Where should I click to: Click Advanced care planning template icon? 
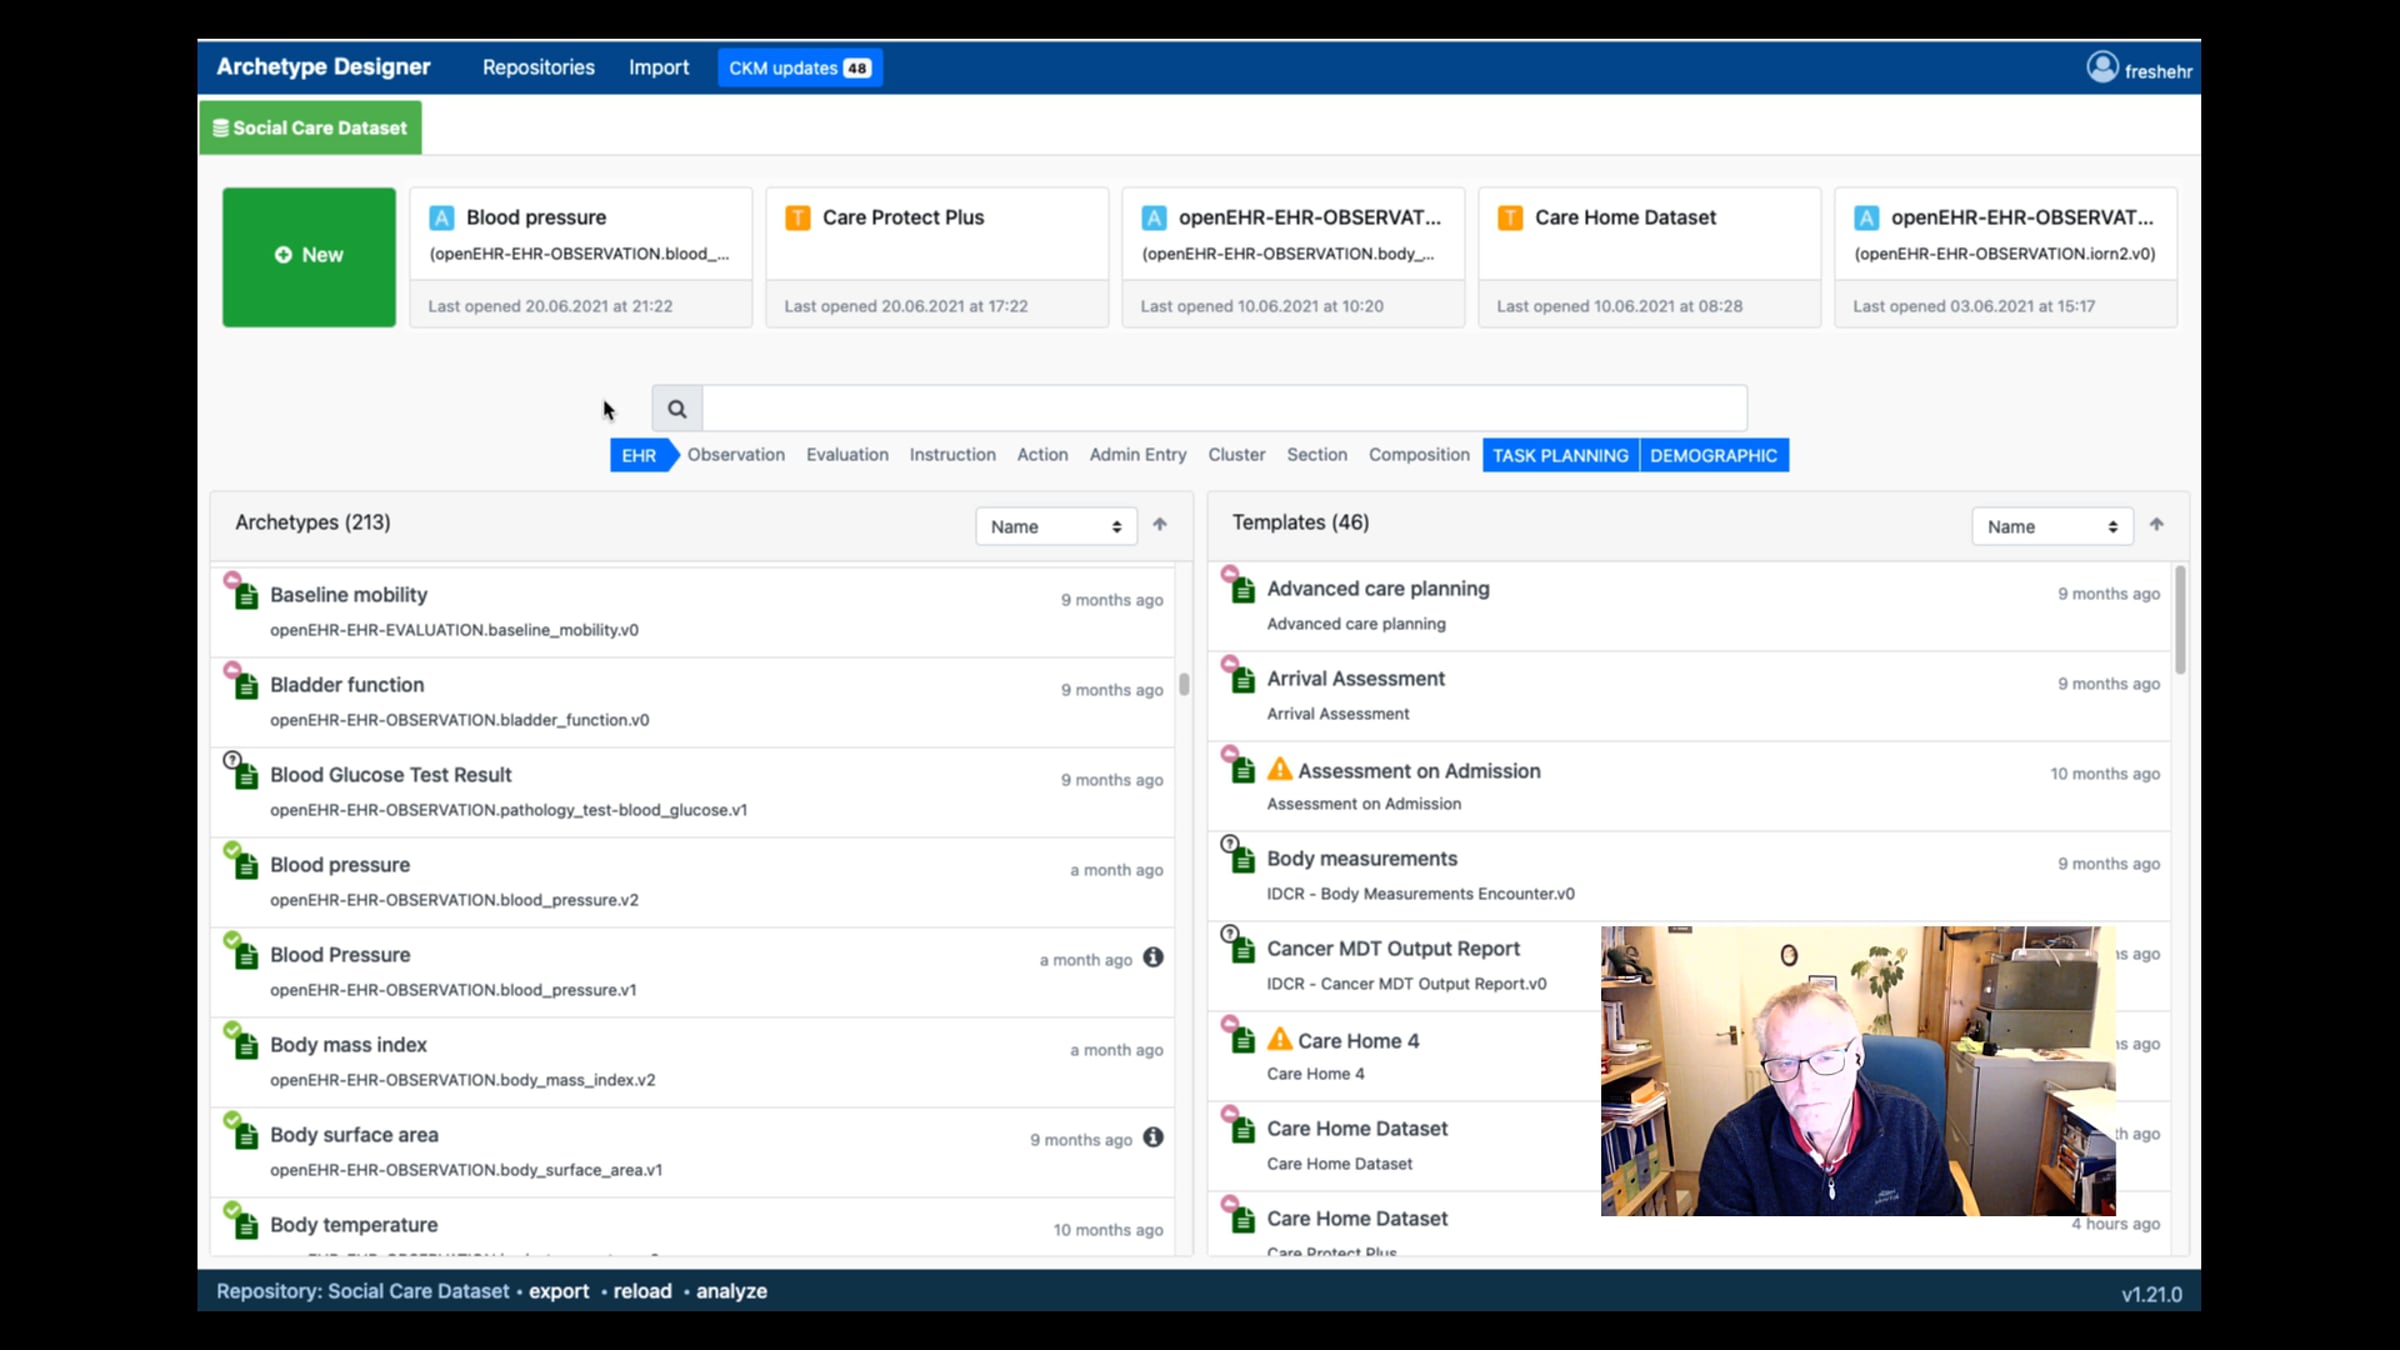[x=1243, y=590]
